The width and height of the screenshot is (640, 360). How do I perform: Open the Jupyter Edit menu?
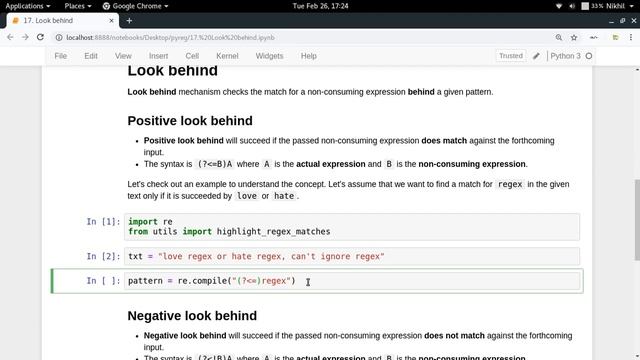[91, 56]
